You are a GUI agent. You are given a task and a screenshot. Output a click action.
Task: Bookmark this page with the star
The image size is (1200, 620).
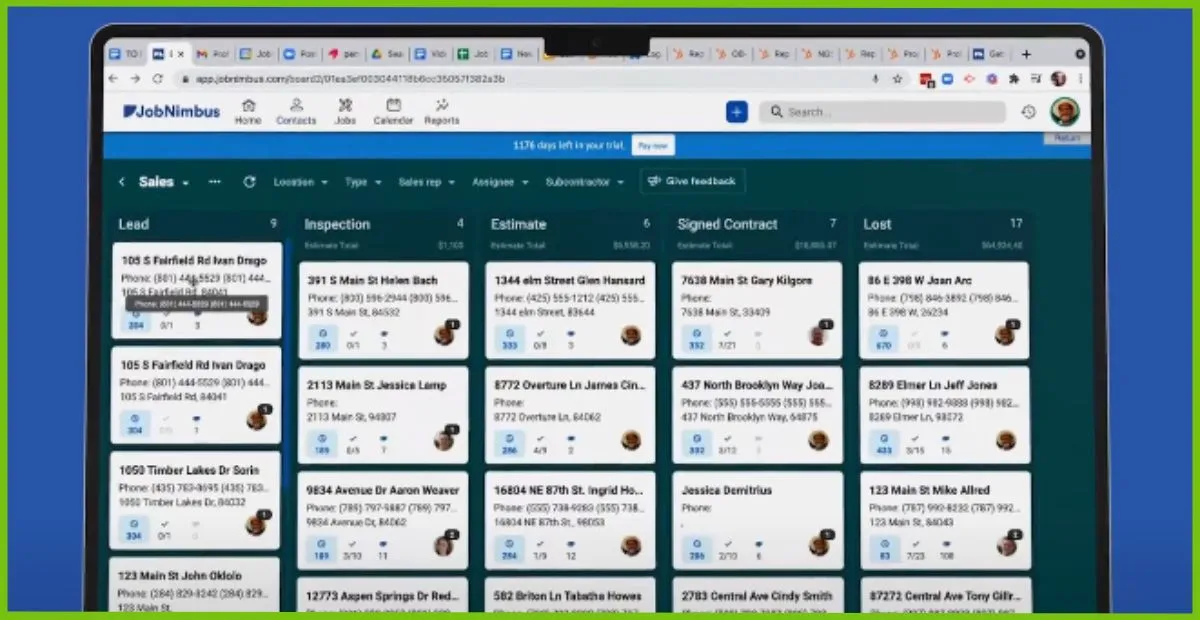point(898,78)
